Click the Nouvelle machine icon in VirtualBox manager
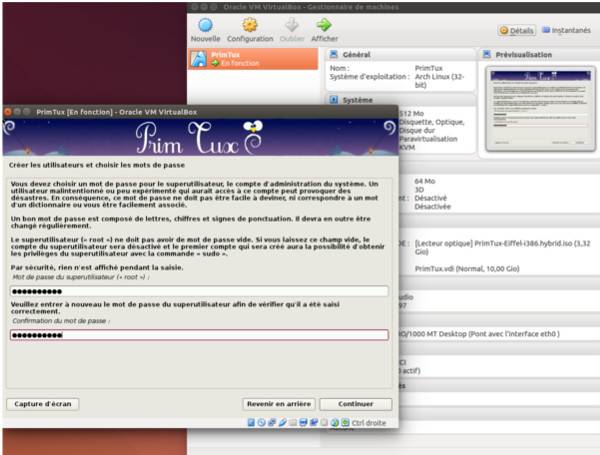The height and width of the screenshot is (455, 600). tap(205, 25)
